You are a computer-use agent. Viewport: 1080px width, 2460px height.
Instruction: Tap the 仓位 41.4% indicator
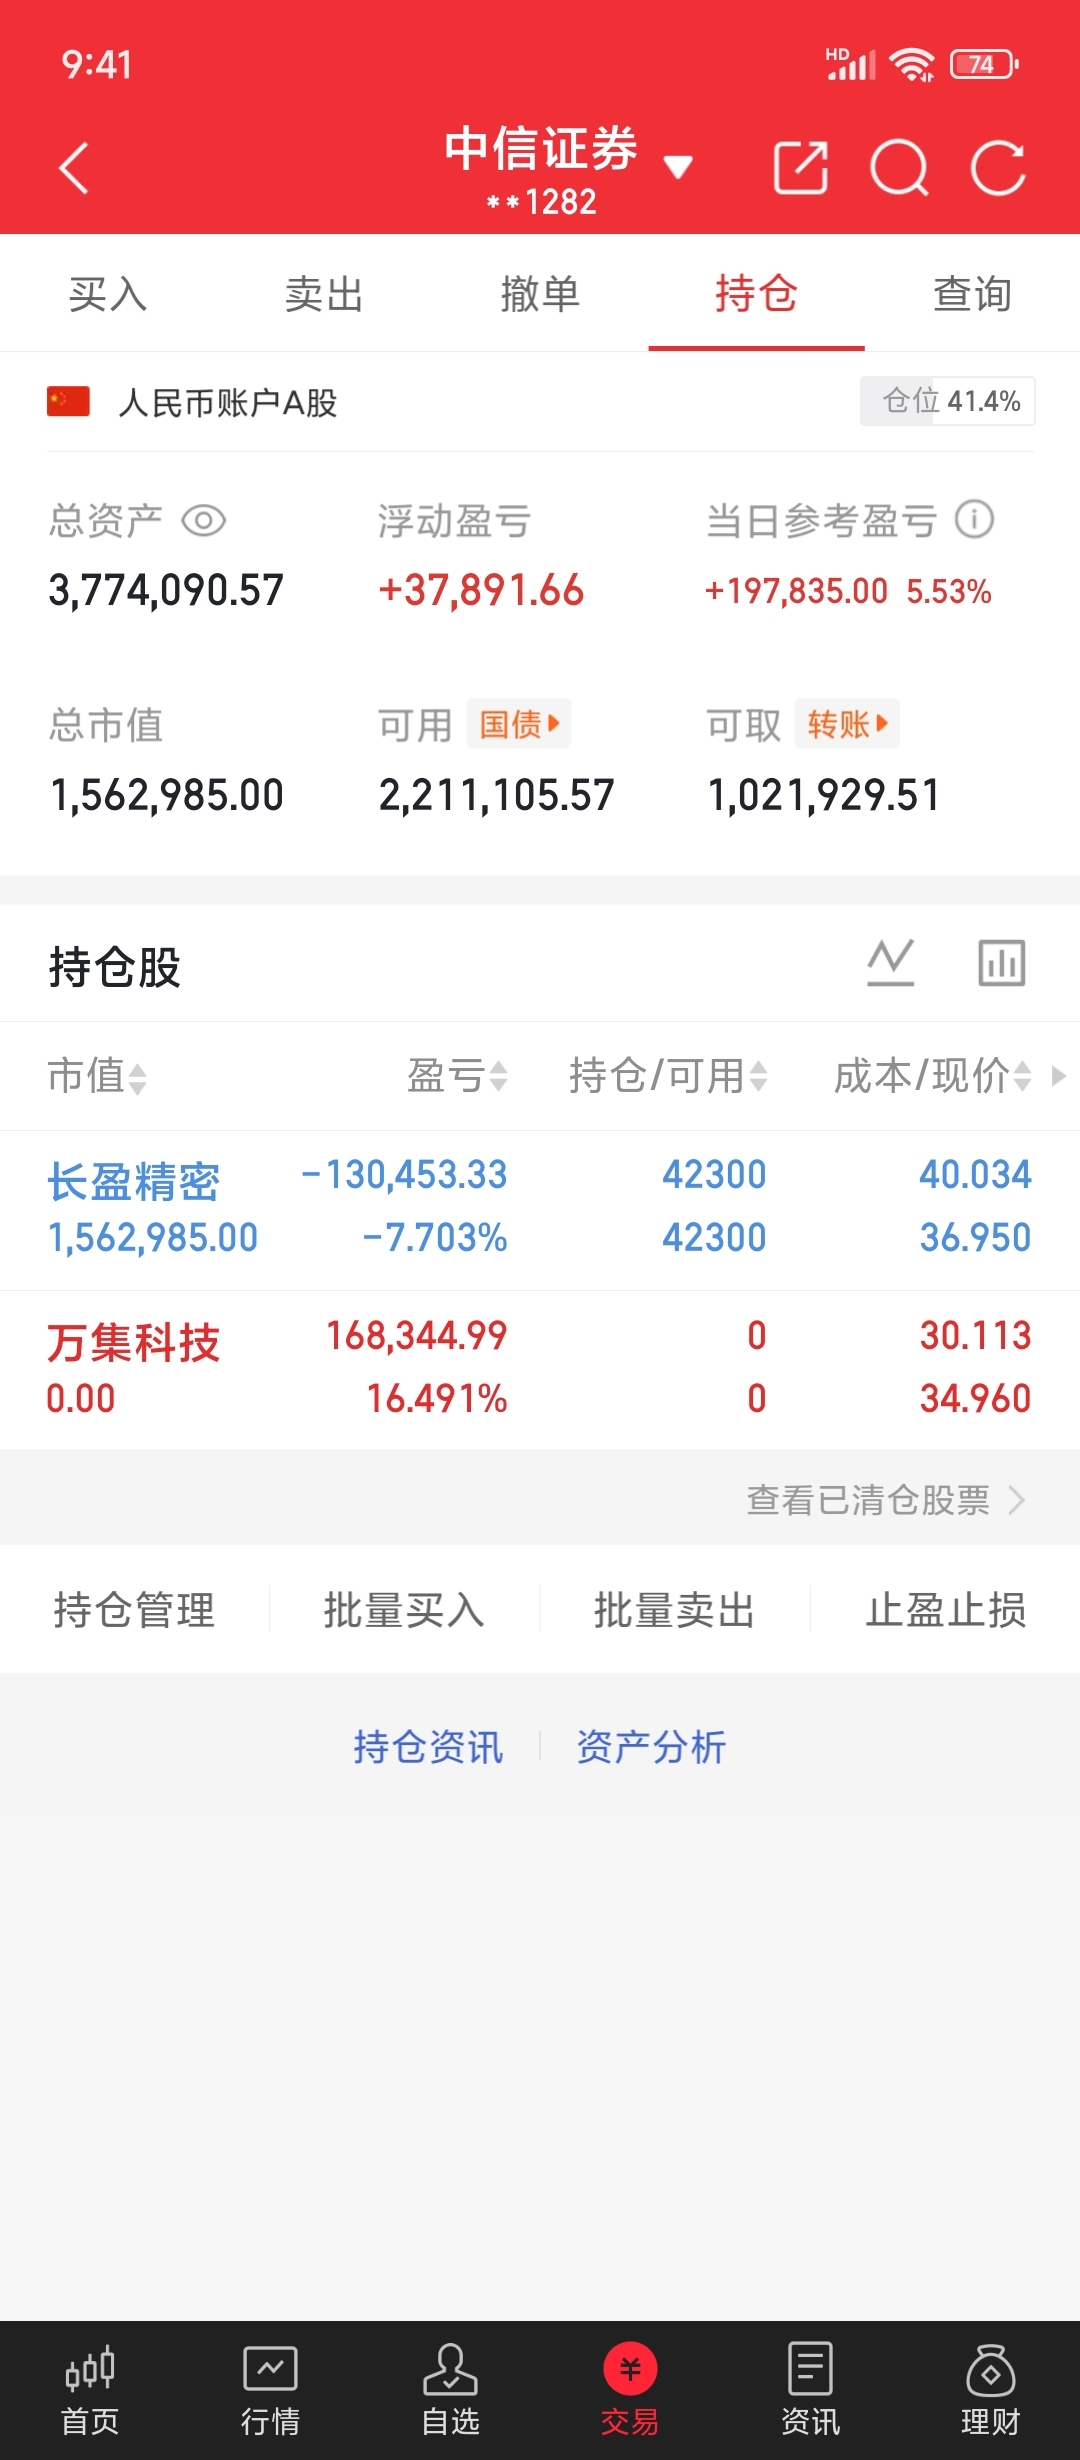click(x=947, y=401)
